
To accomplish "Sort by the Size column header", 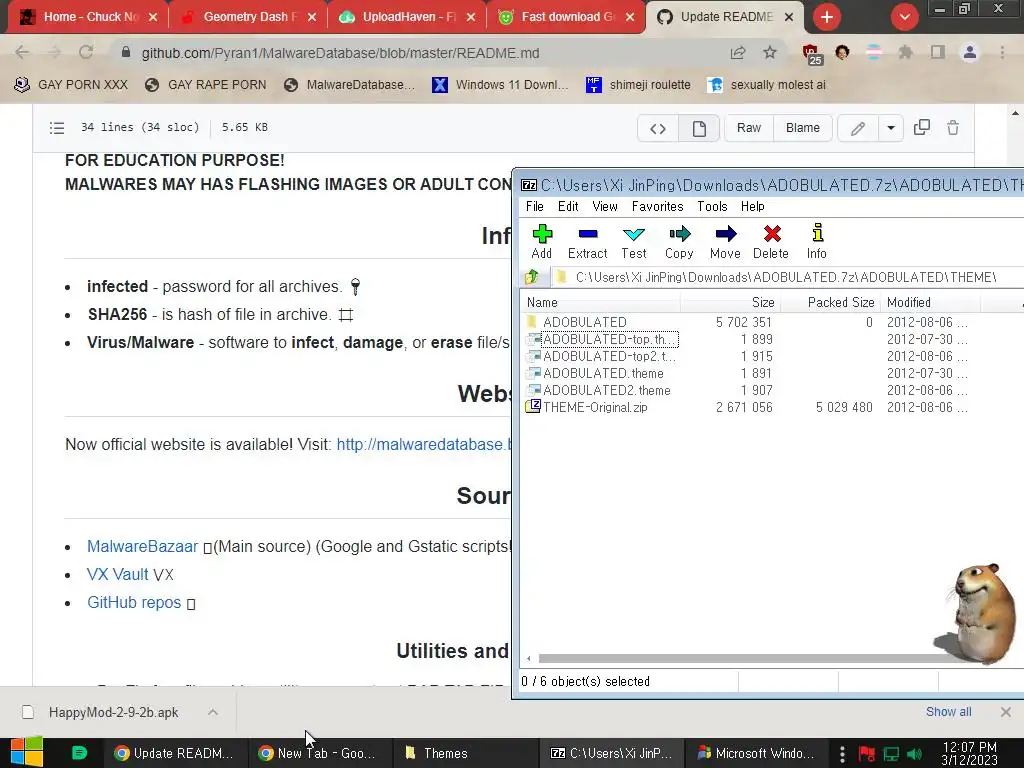I will [x=731, y=302].
